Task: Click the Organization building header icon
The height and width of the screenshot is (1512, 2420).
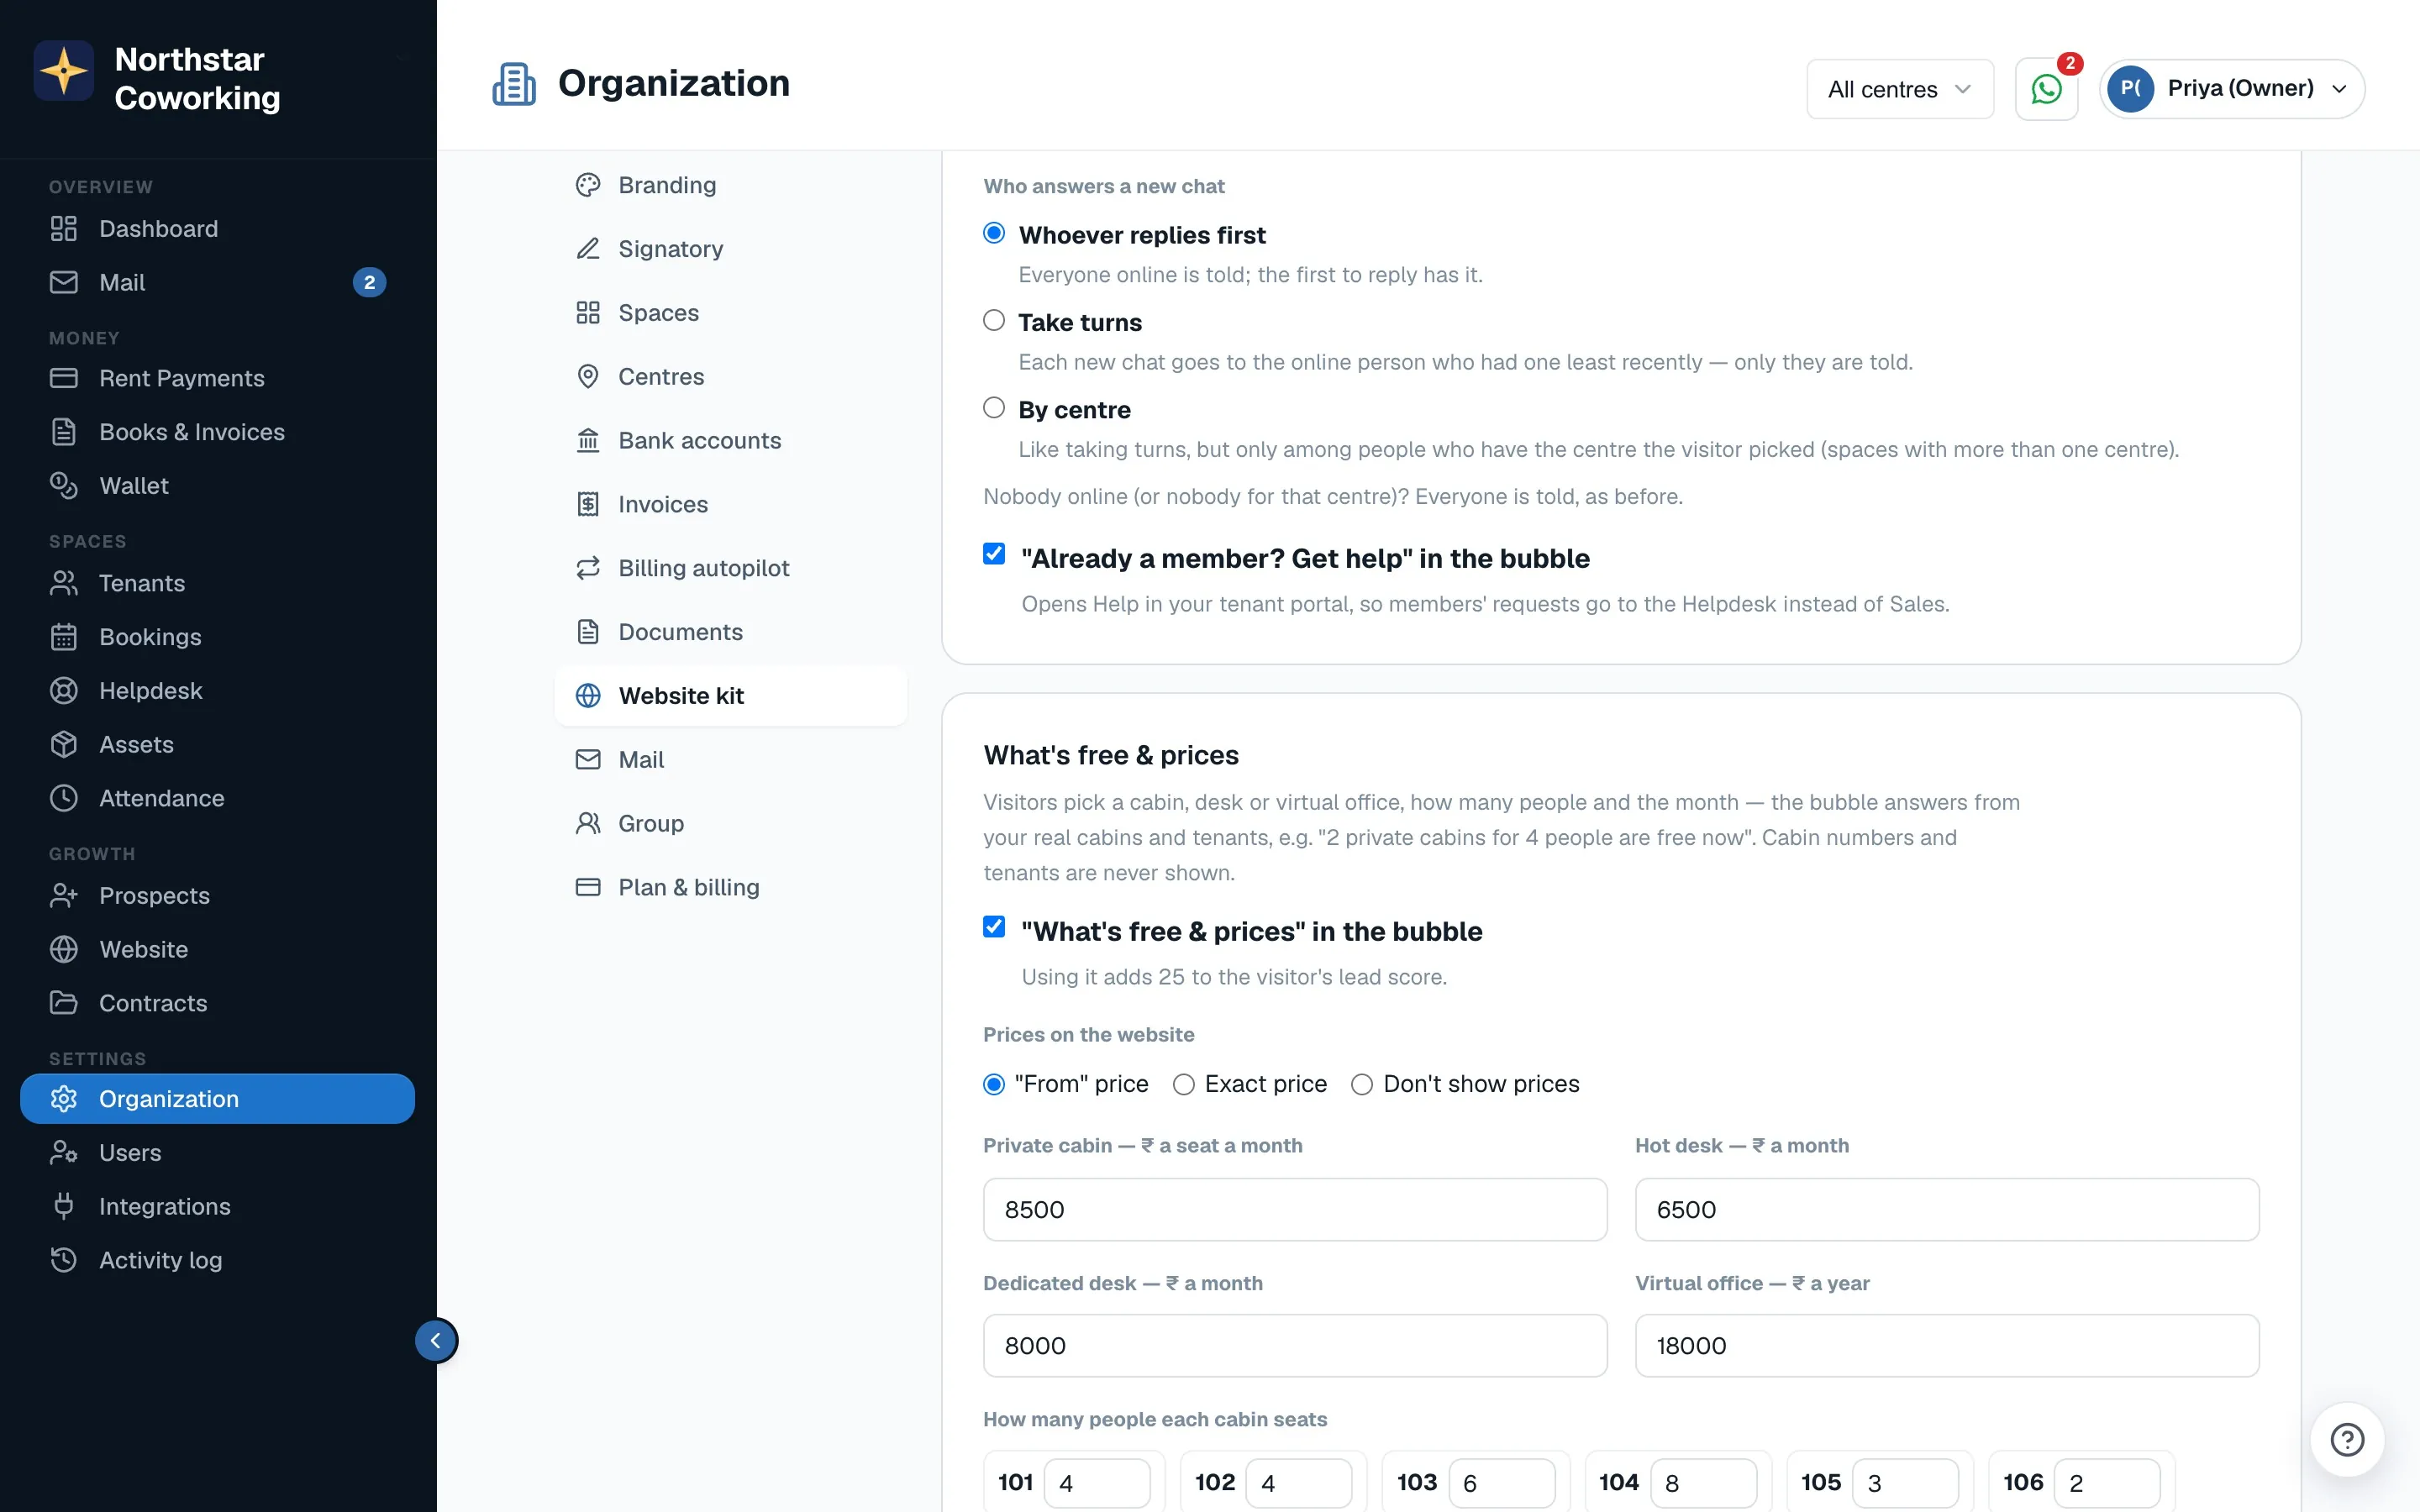Action: click(x=514, y=84)
